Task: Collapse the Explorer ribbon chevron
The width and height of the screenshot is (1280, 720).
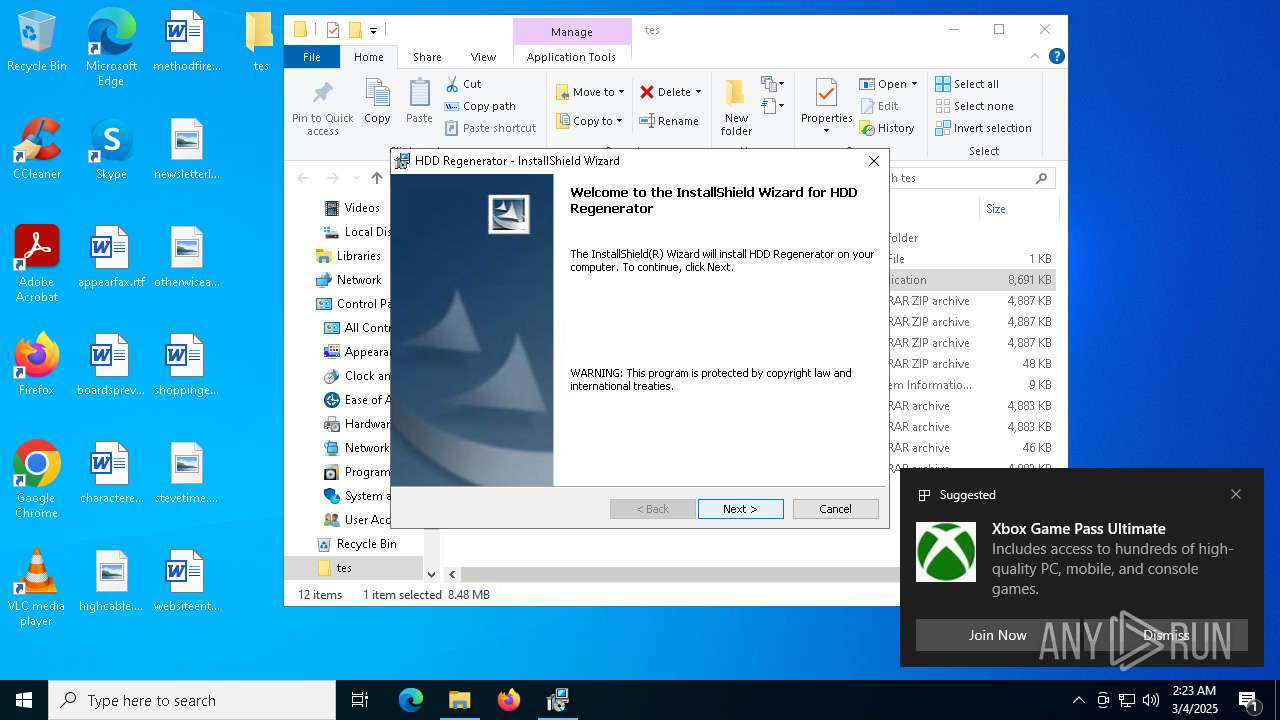Action: pyautogui.click(x=1035, y=56)
